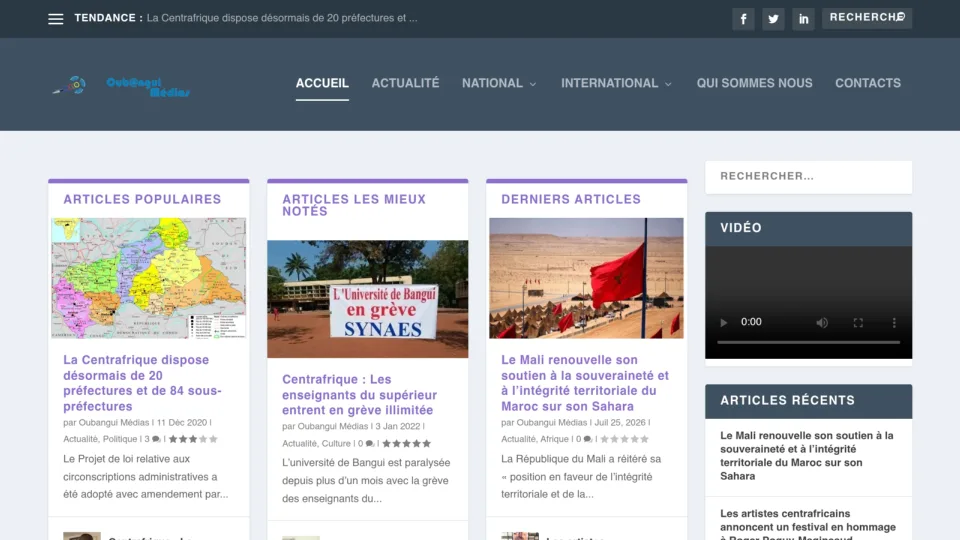
Task: Open the Twitter social icon
Action: (773, 19)
